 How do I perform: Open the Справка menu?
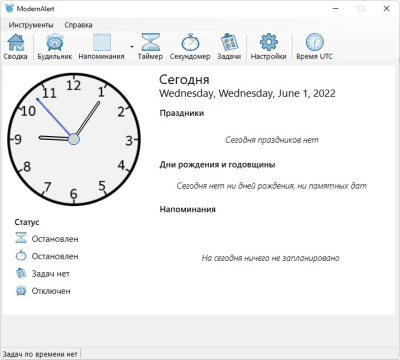[78, 25]
